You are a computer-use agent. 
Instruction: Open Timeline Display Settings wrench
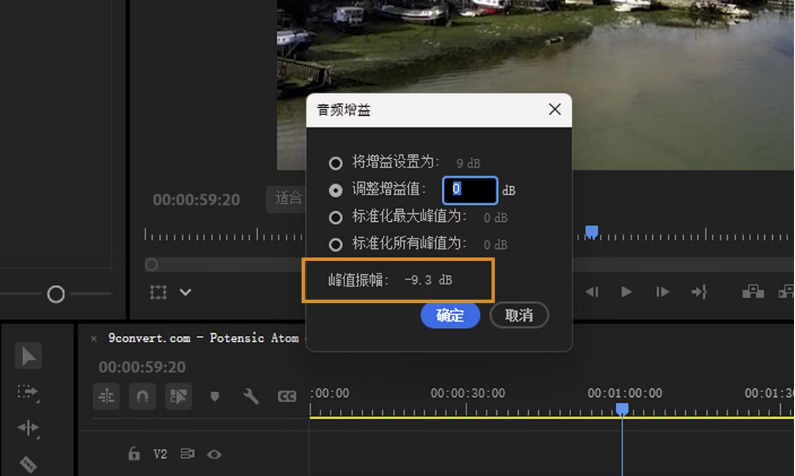[251, 397]
